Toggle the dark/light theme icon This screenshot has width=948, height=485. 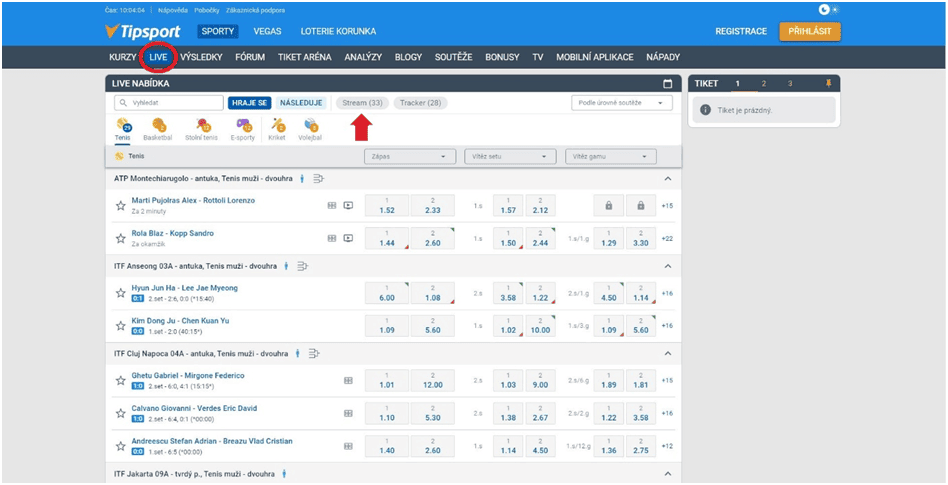[829, 10]
